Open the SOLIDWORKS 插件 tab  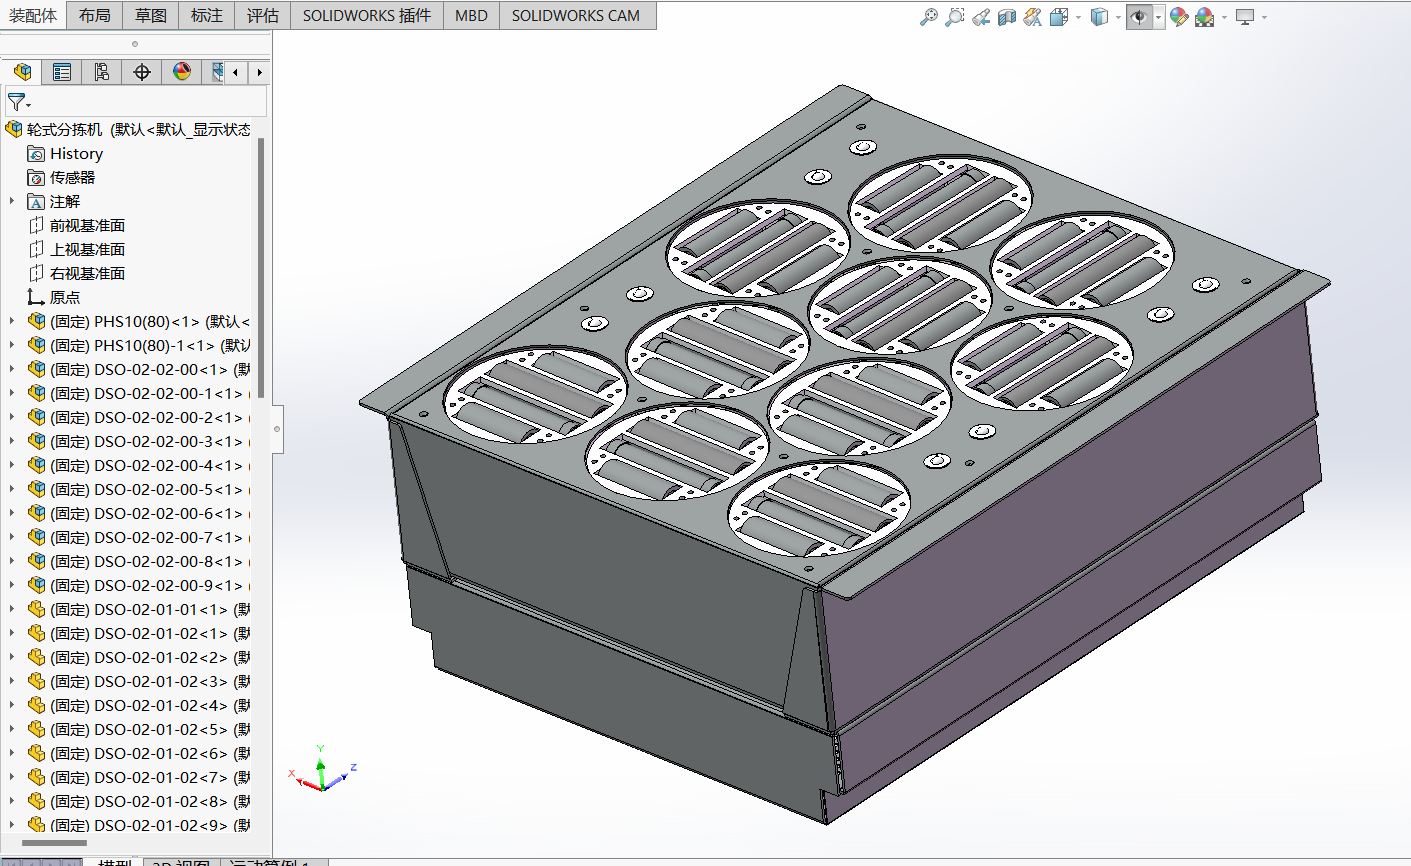point(367,15)
